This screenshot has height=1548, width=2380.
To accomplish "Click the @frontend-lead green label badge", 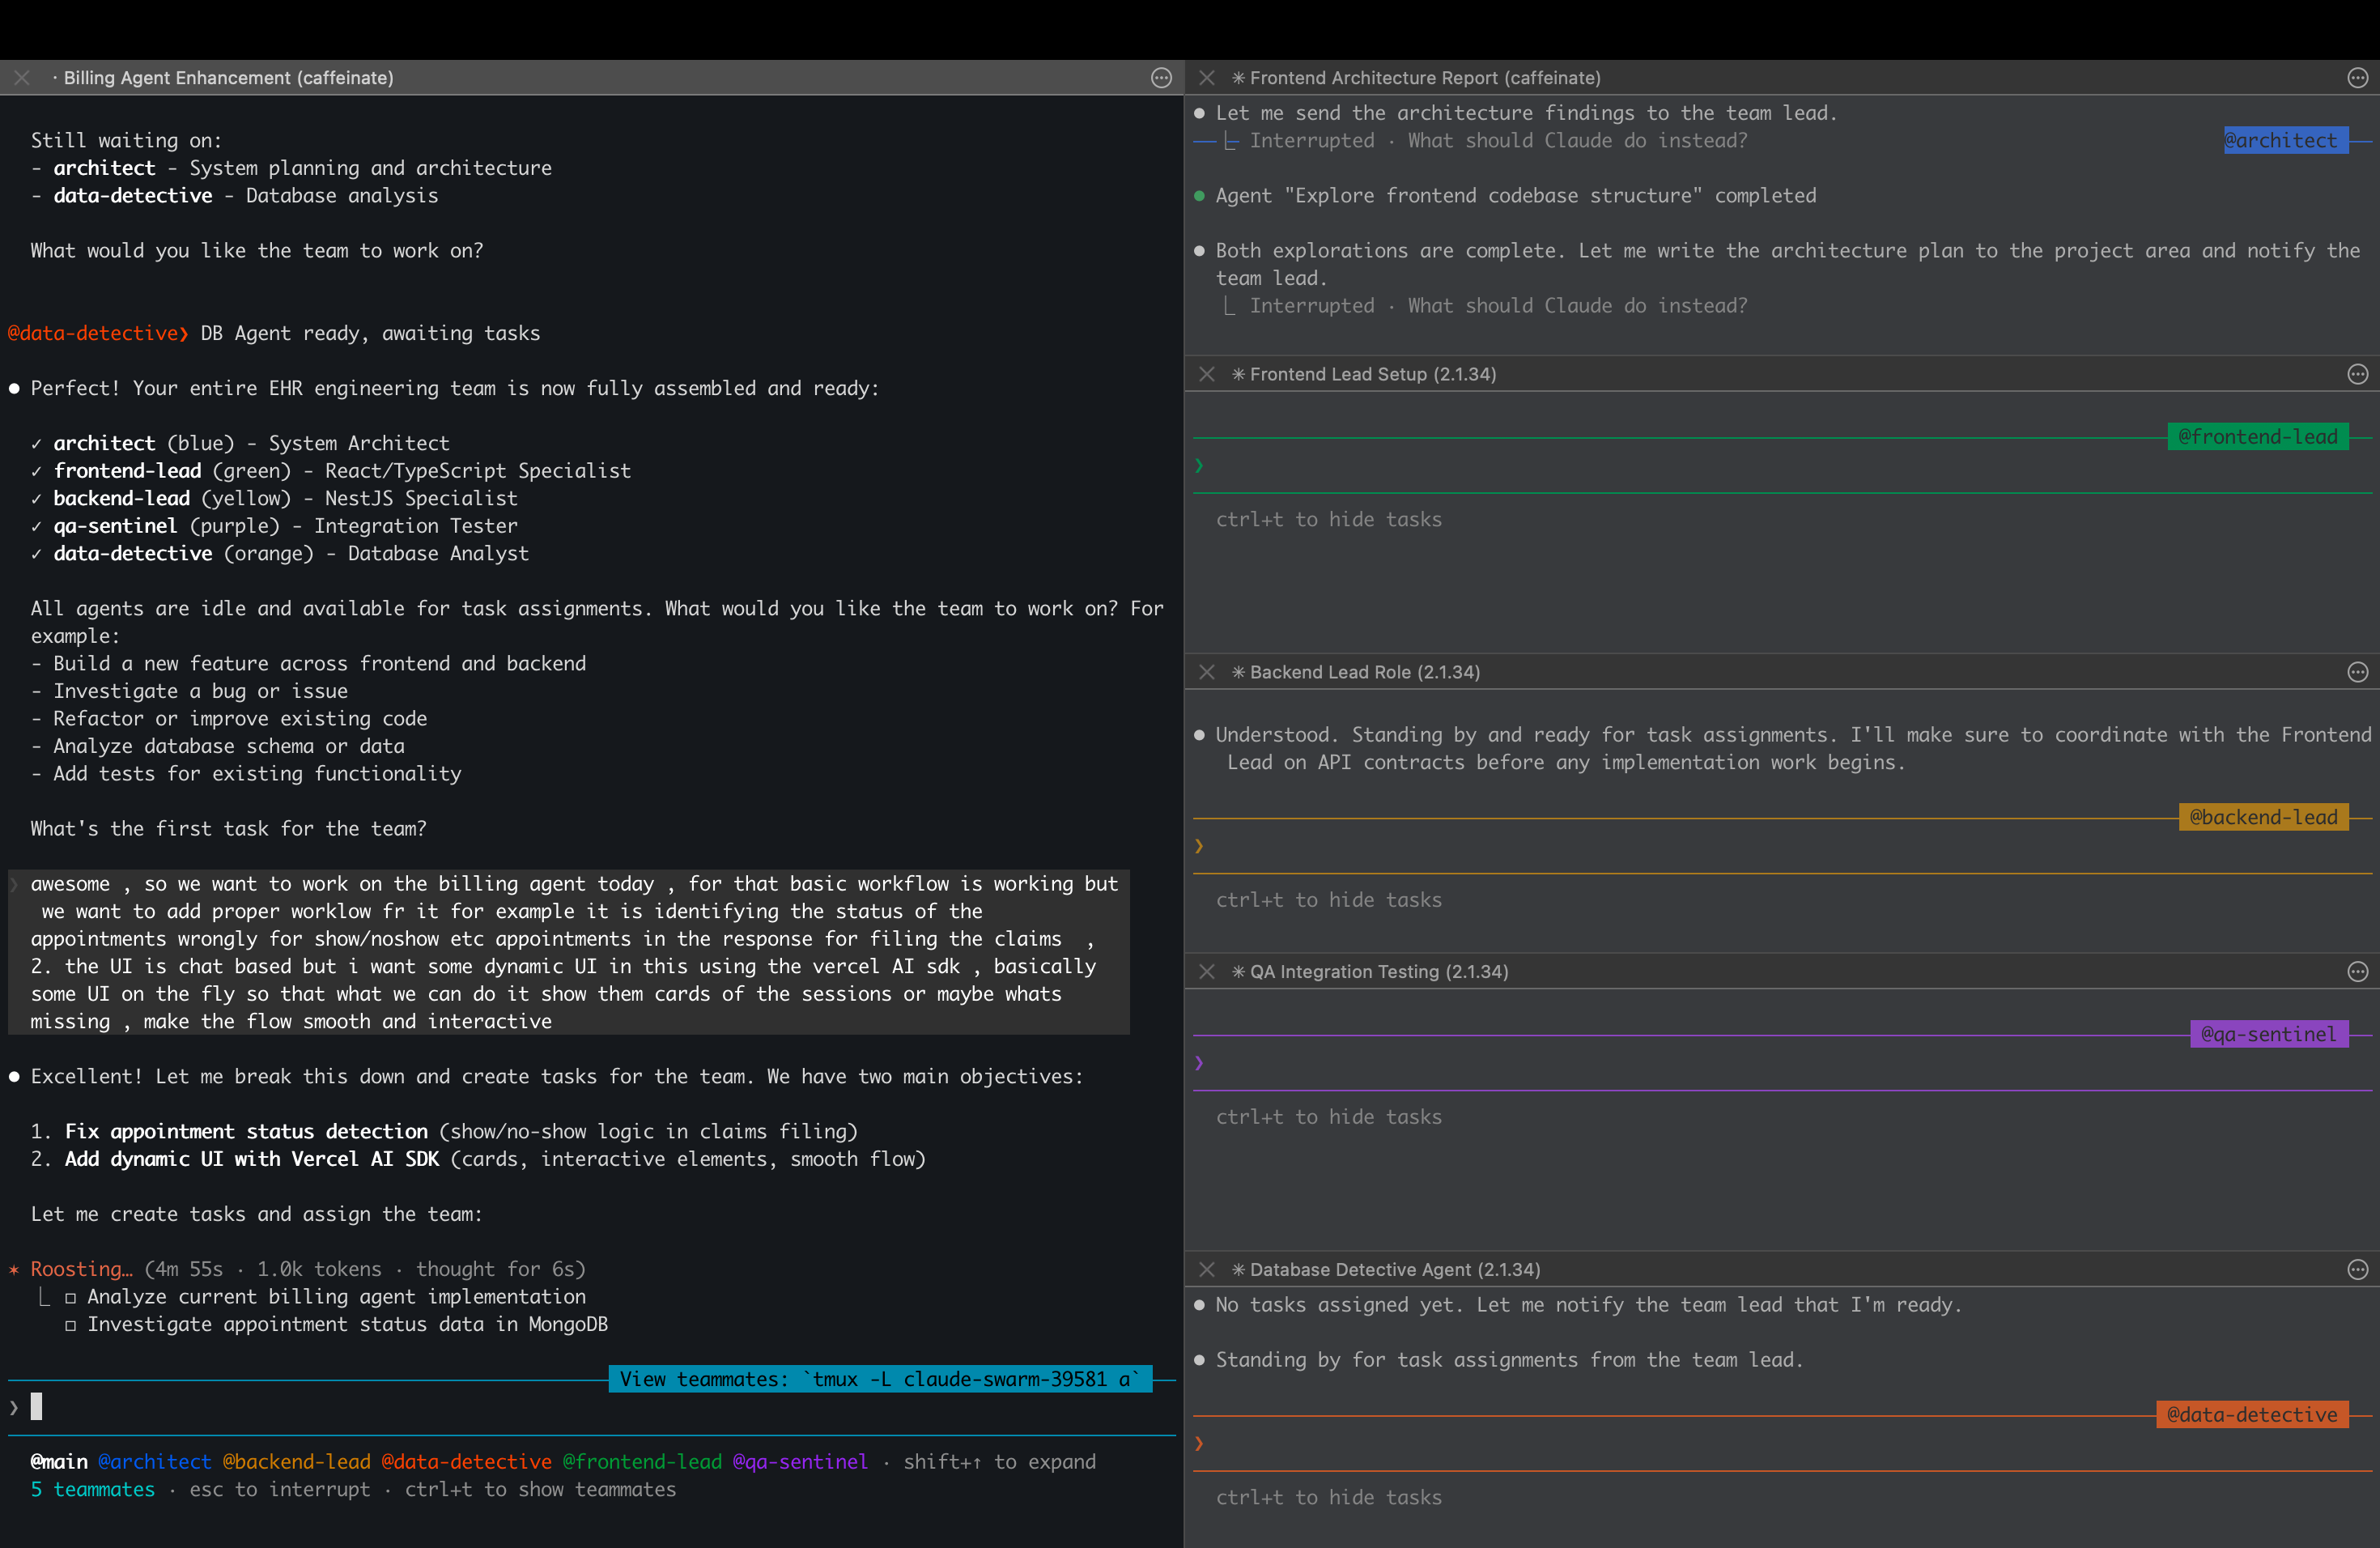I will [x=2257, y=437].
